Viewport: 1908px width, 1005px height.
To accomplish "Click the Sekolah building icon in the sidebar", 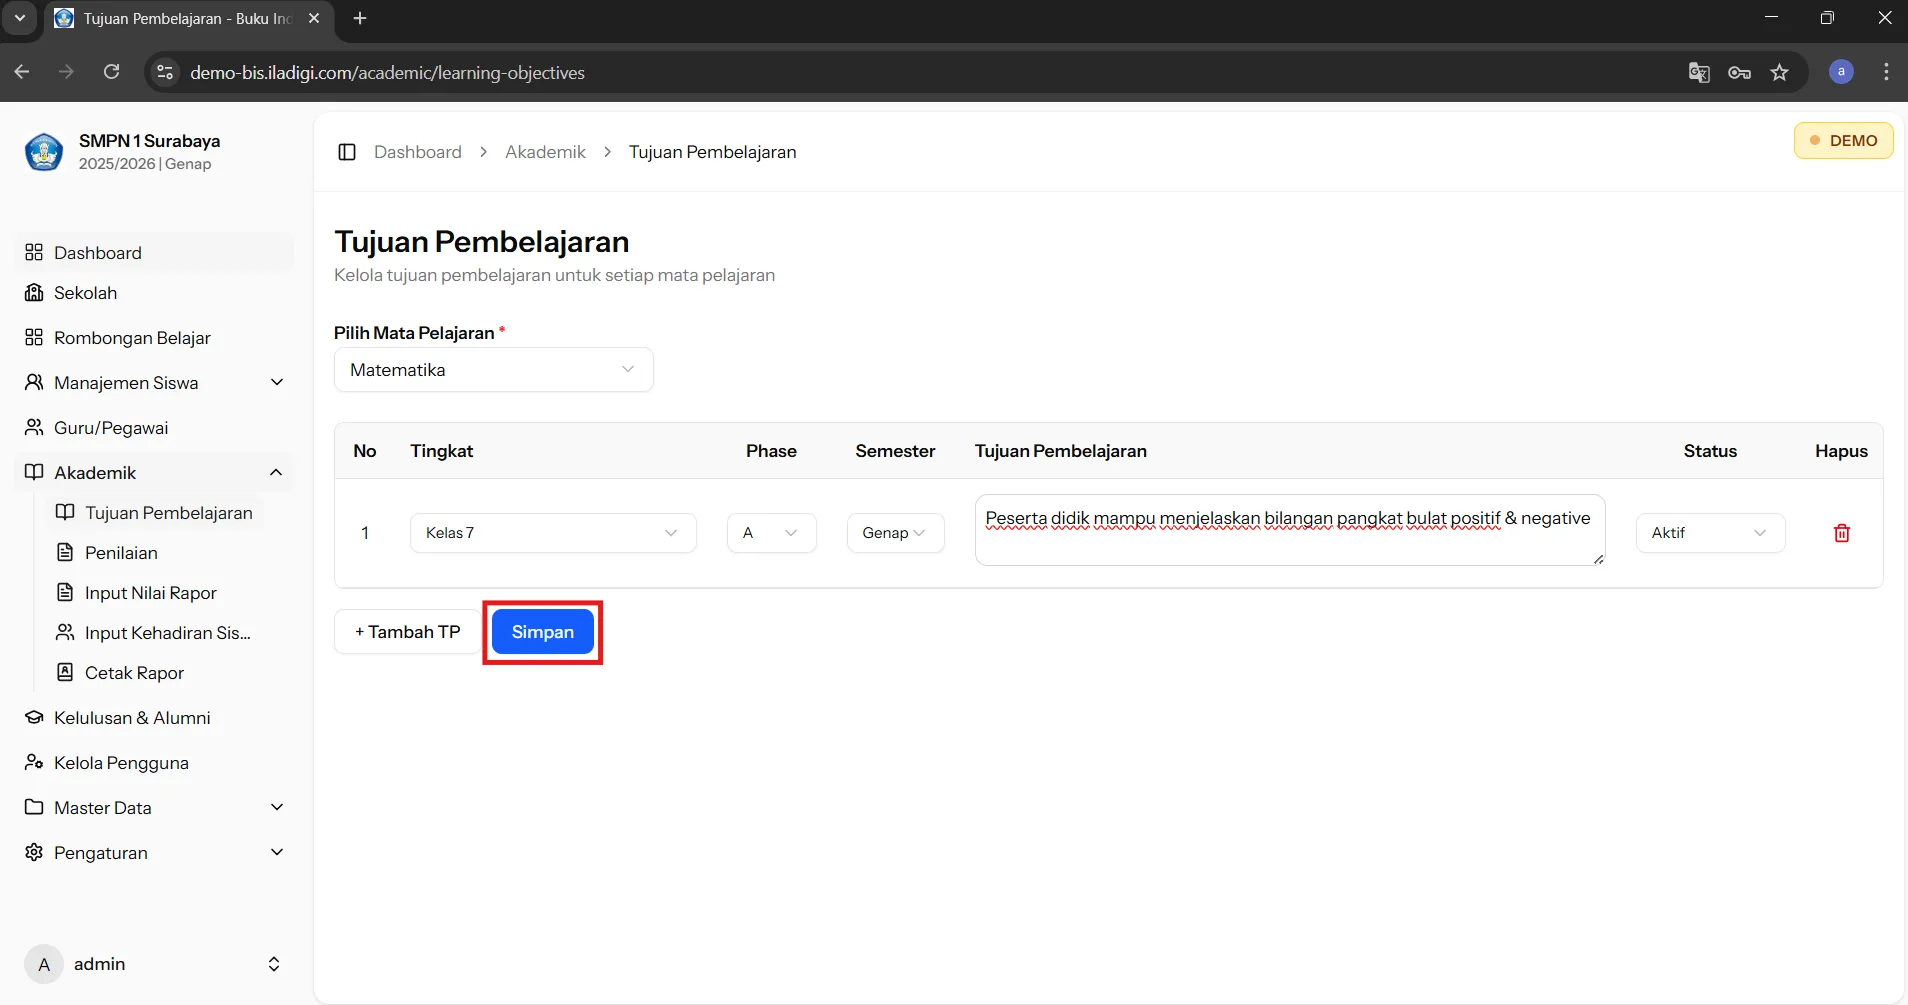I will [34, 292].
